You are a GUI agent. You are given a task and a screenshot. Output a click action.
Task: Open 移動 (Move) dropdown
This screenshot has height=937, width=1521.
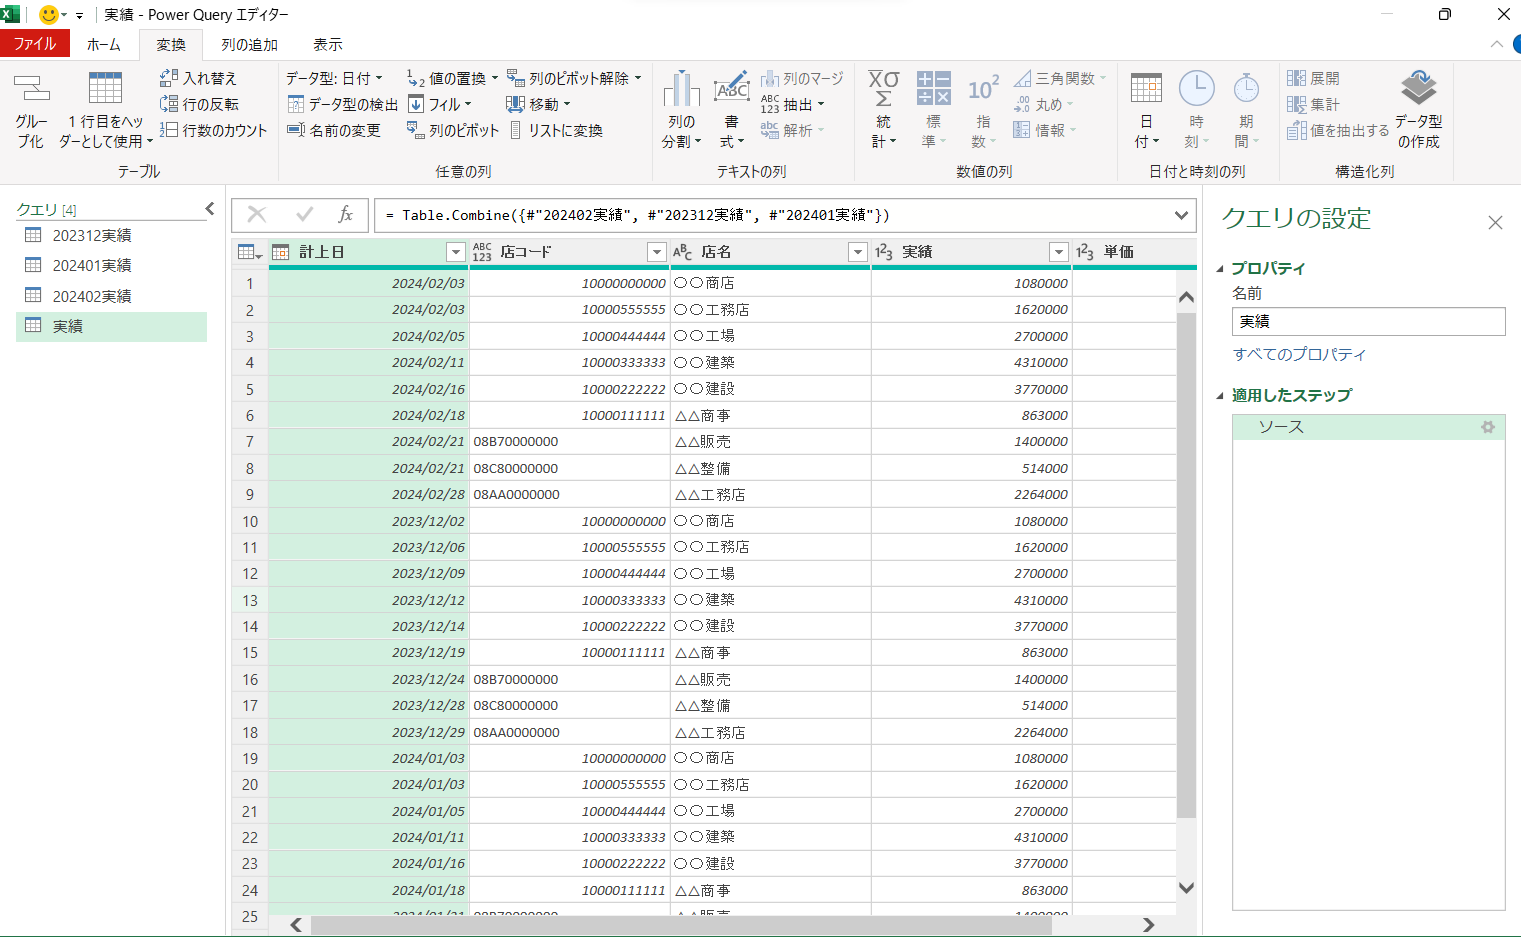pos(538,104)
